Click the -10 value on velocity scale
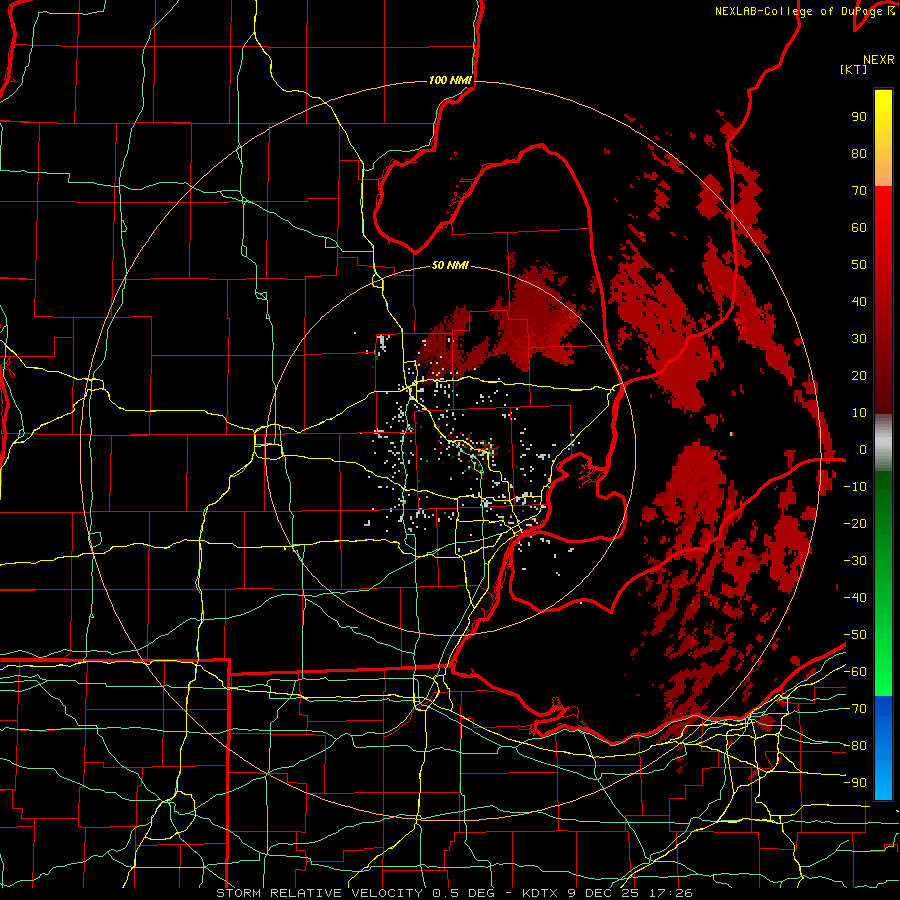The height and width of the screenshot is (900, 900). 855,487
